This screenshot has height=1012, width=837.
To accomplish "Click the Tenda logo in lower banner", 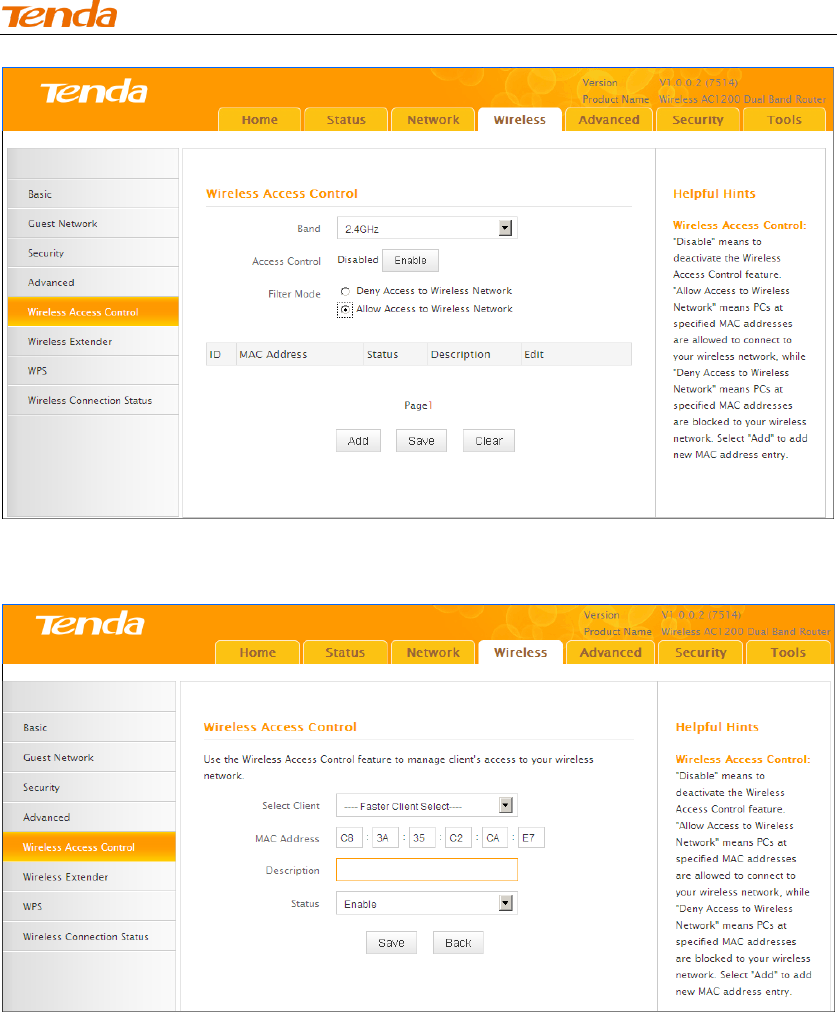I will pyautogui.click(x=90, y=624).
